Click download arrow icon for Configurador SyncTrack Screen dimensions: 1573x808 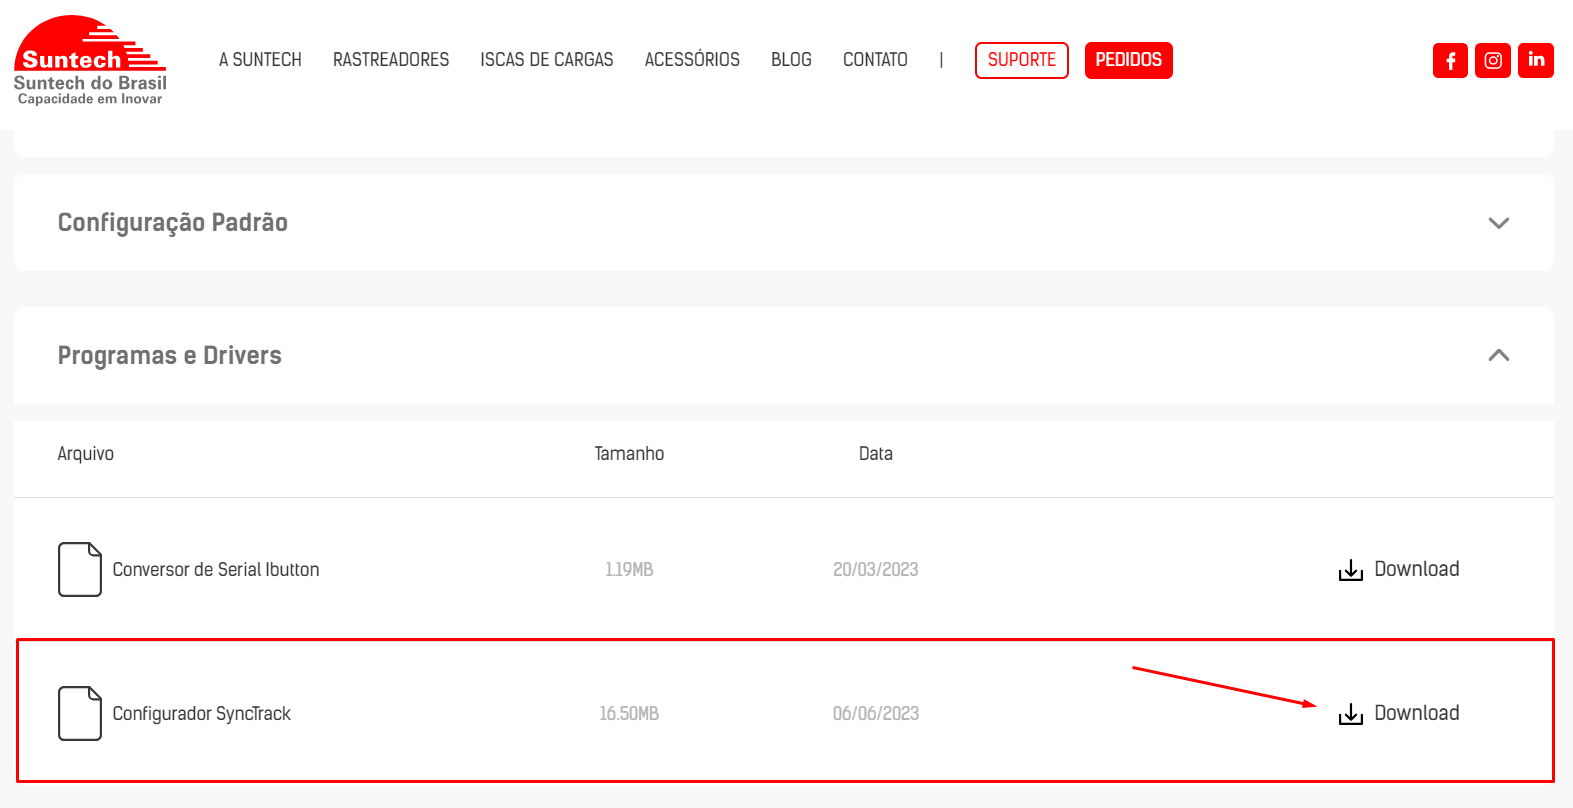[1351, 714]
